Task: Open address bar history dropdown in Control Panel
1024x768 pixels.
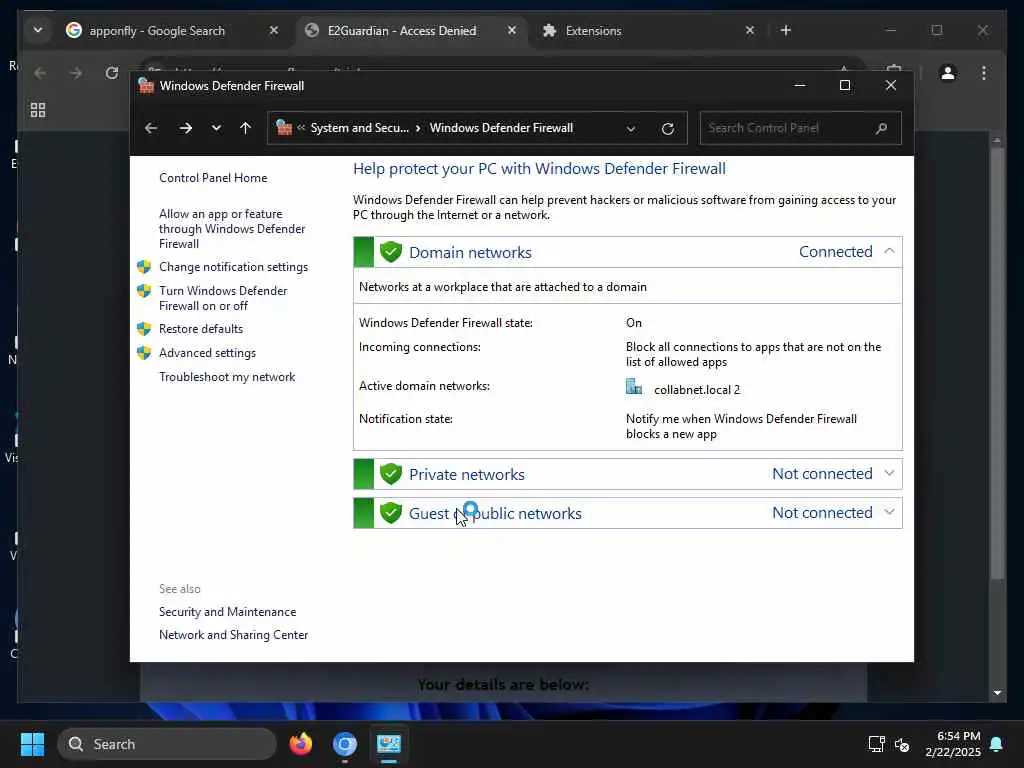Action: pos(631,129)
